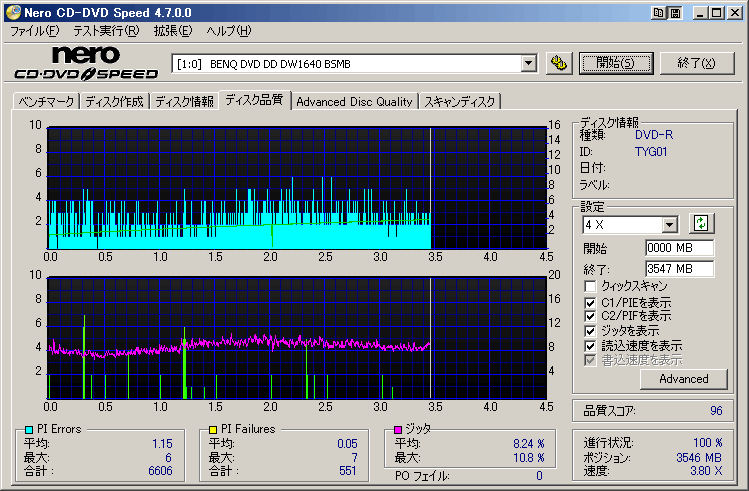Image resolution: width=749 pixels, height=491 pixels.
Task: Click jitter 最大 value 10.8 %
Action: pos(529,458)
